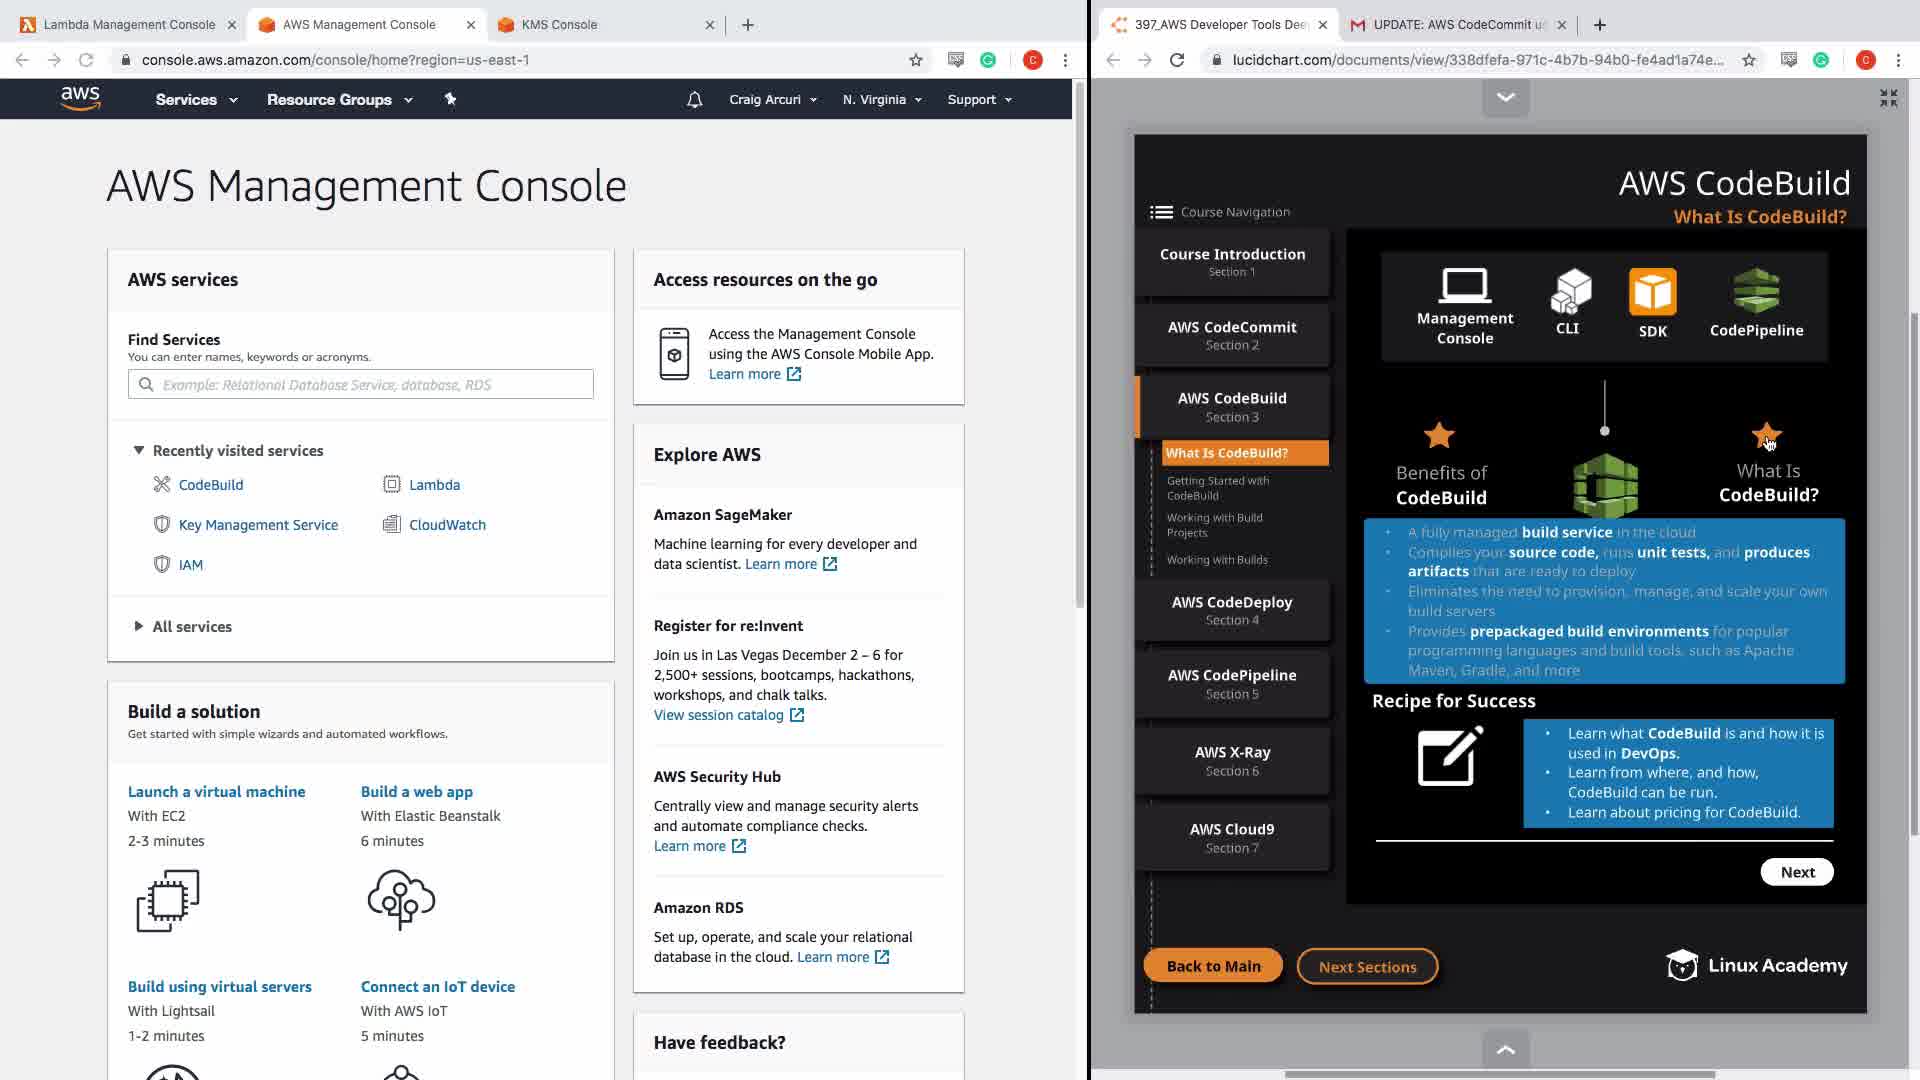Click the AWS logo home icon

click(80, 98)
